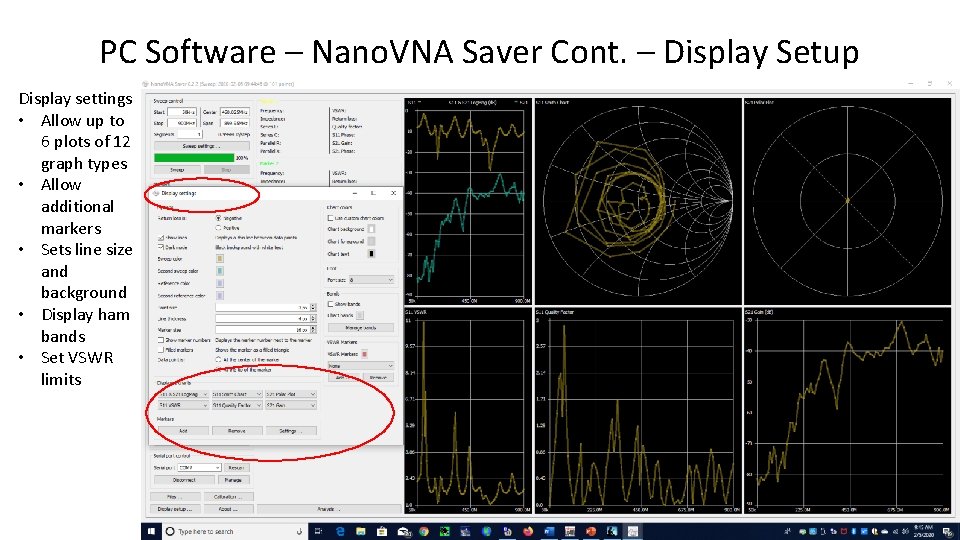Click the Center frequency field

[234, 112]
